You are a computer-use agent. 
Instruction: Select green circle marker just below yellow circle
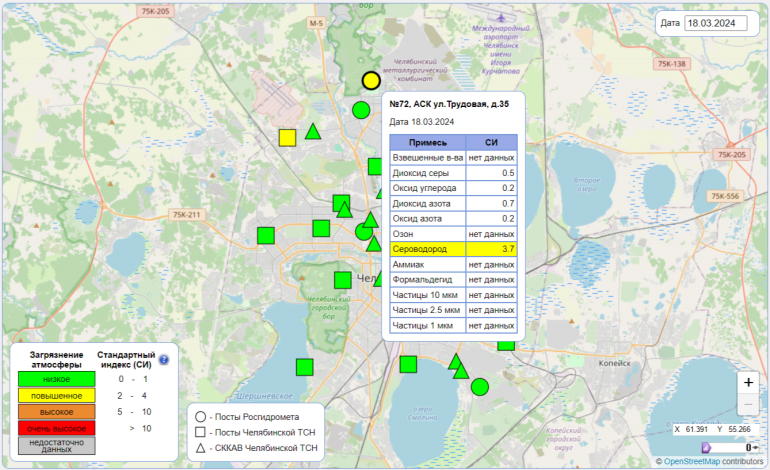pyautogui.click(x=361, y=110)
